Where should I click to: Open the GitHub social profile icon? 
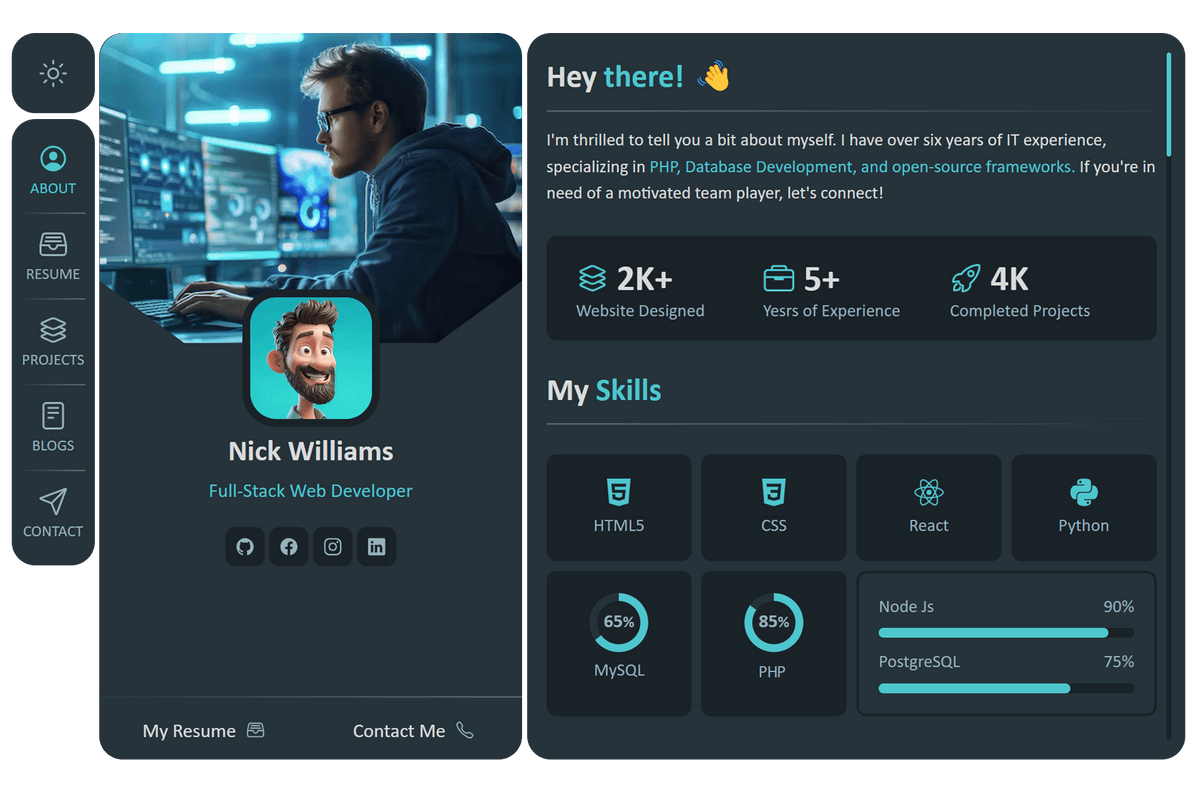pos(245,547)
